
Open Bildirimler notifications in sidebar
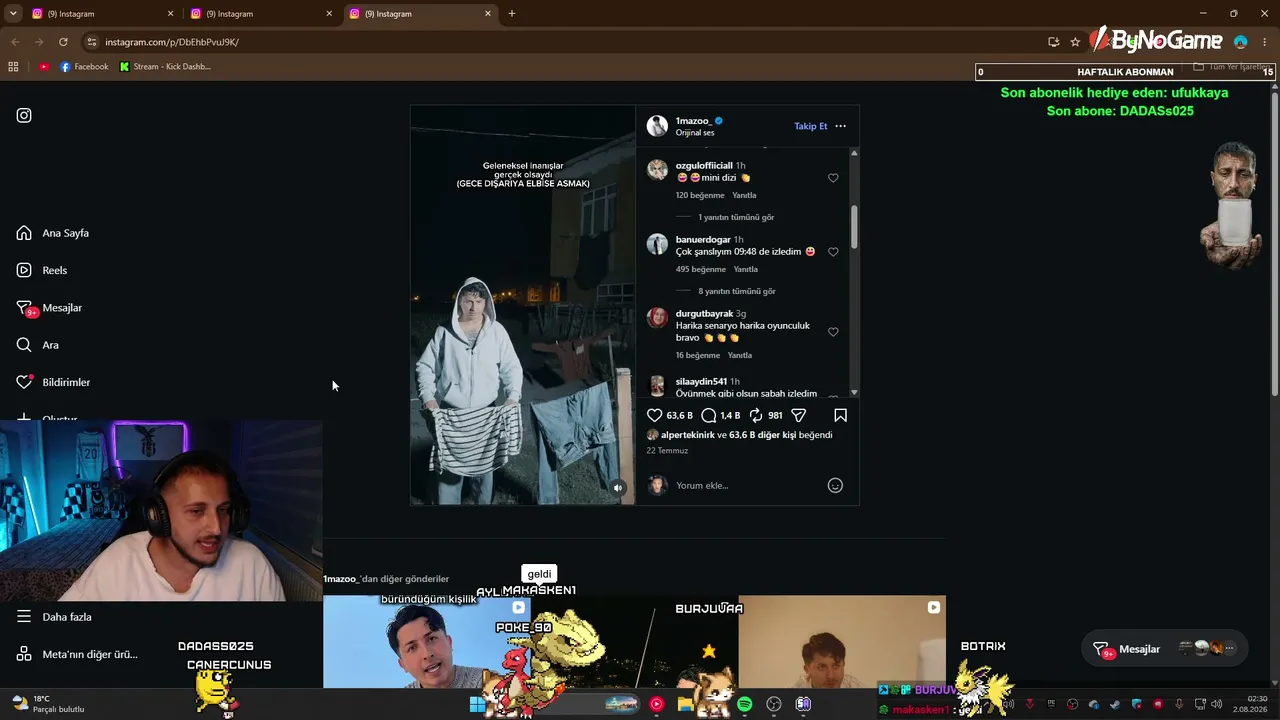click(x=53, y=382)
